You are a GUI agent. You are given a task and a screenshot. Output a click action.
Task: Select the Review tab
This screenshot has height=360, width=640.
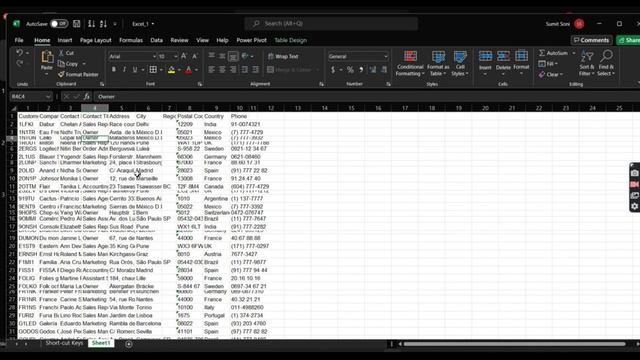179,40
